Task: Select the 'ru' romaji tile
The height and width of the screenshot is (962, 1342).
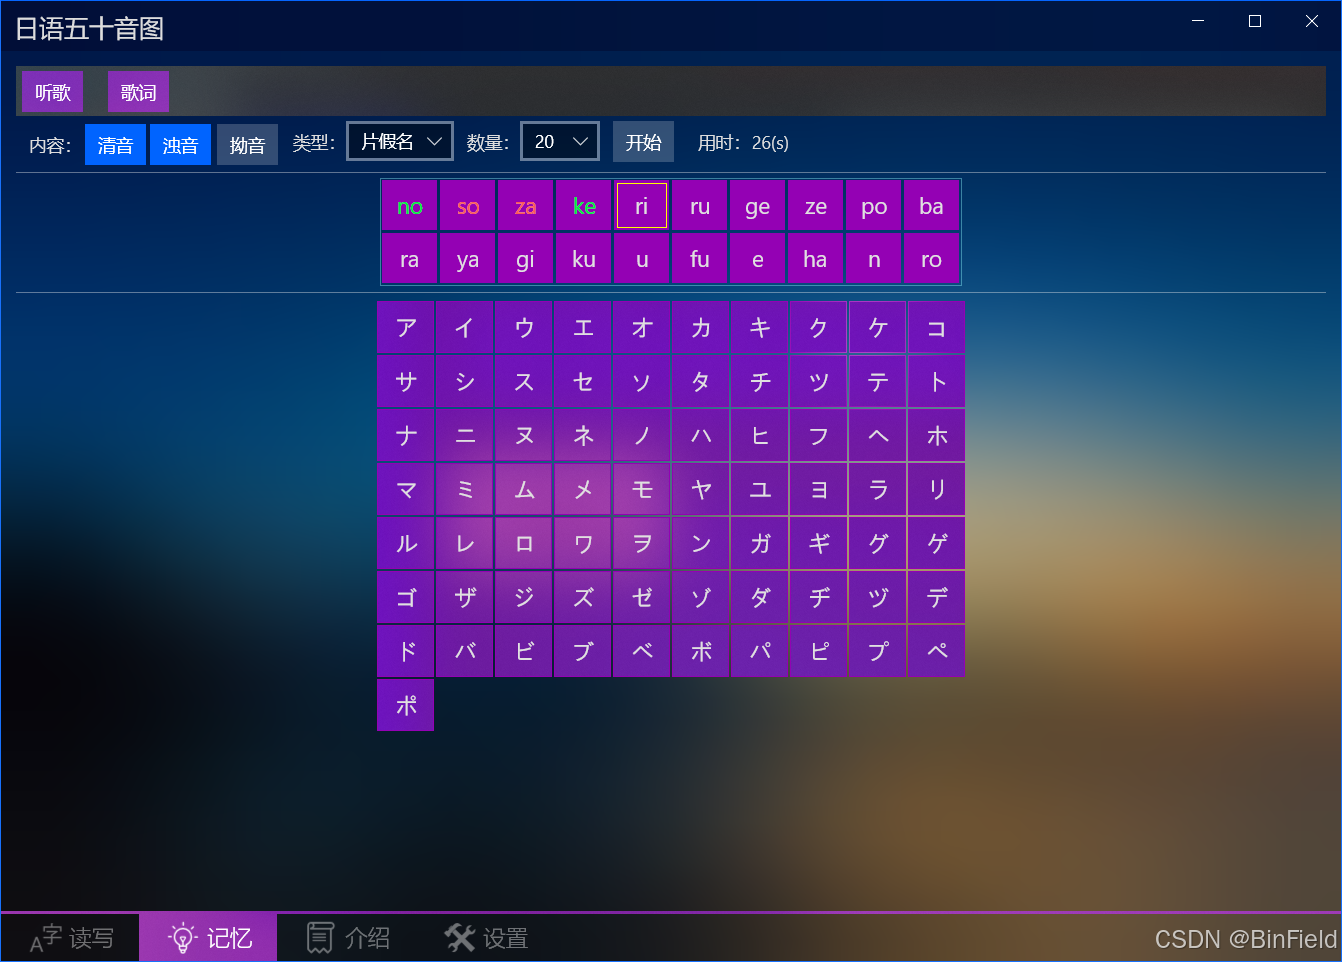Action: pyautogui.click(x=700, y=206)
